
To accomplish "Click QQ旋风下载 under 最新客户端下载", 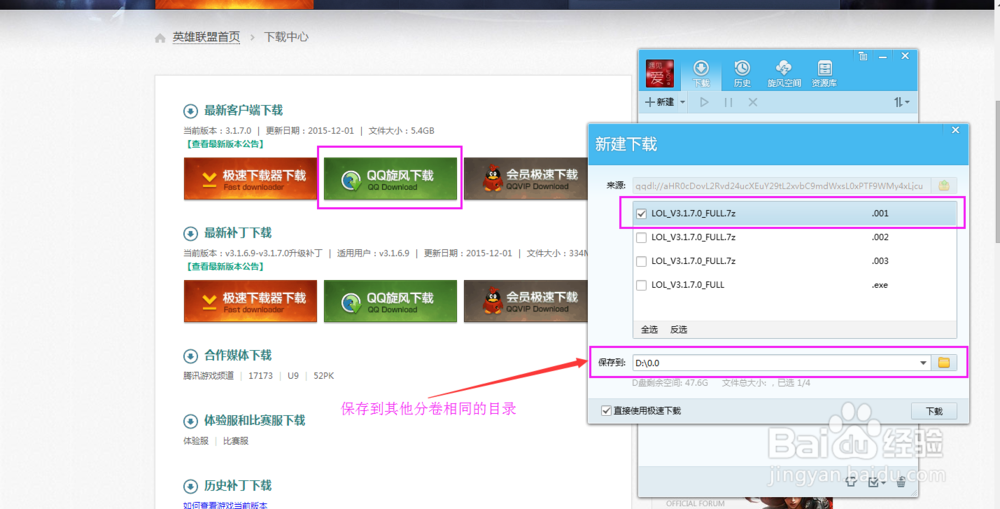I will coord(390,179).
